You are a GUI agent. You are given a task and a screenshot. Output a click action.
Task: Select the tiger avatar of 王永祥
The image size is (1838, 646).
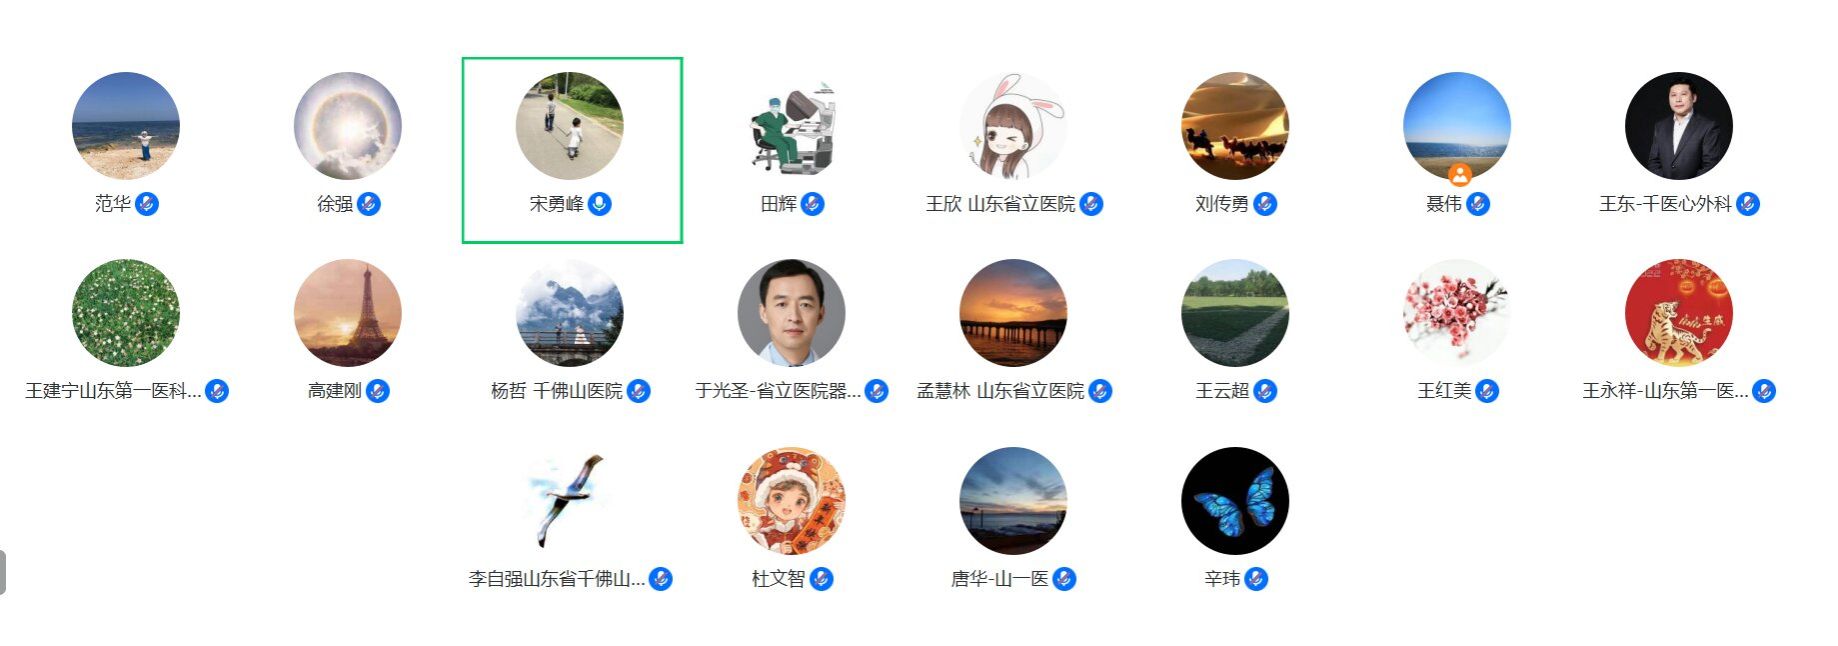point(1679,313)
